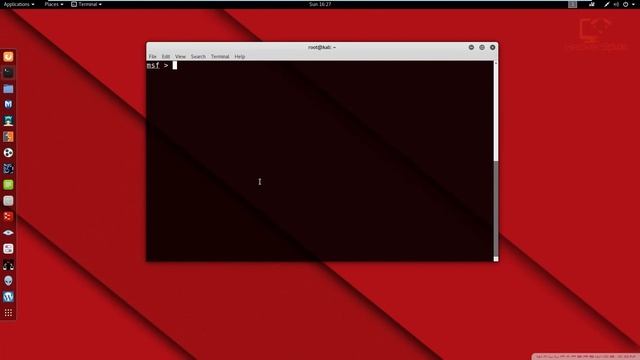Open the terminal Edit menu
The height and width of the screenshot is (360, 640).
(x=166, y=56)
